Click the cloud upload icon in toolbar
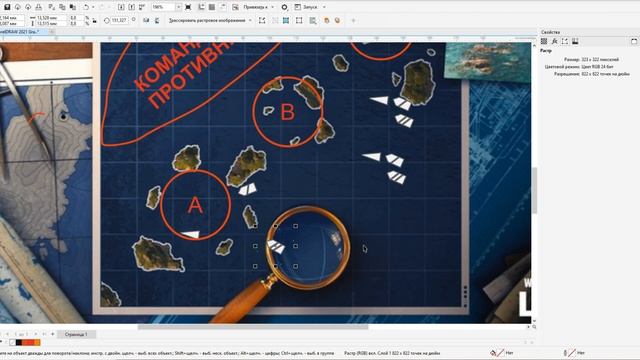The width and height of the screenshot is (640, 360). point(18,7)
